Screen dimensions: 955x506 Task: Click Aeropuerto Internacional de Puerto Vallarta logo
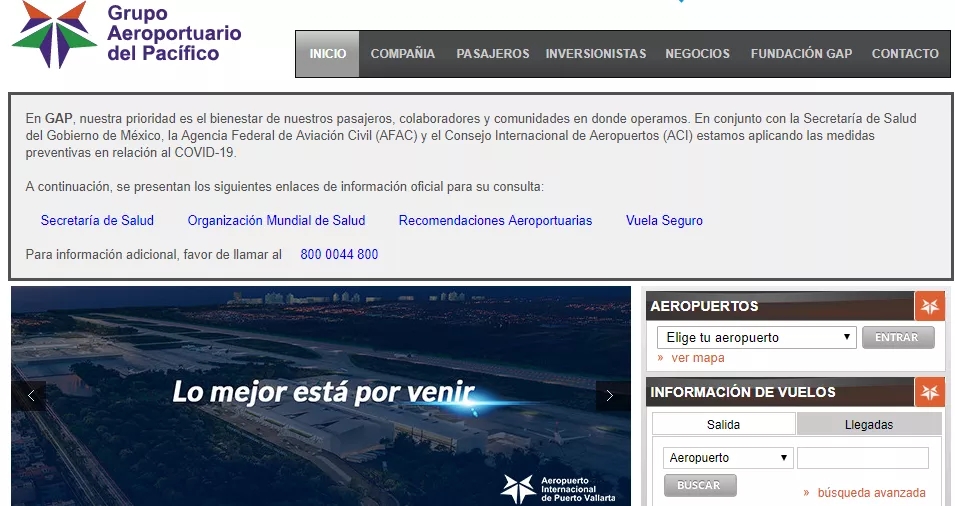[x=559, y=489]
